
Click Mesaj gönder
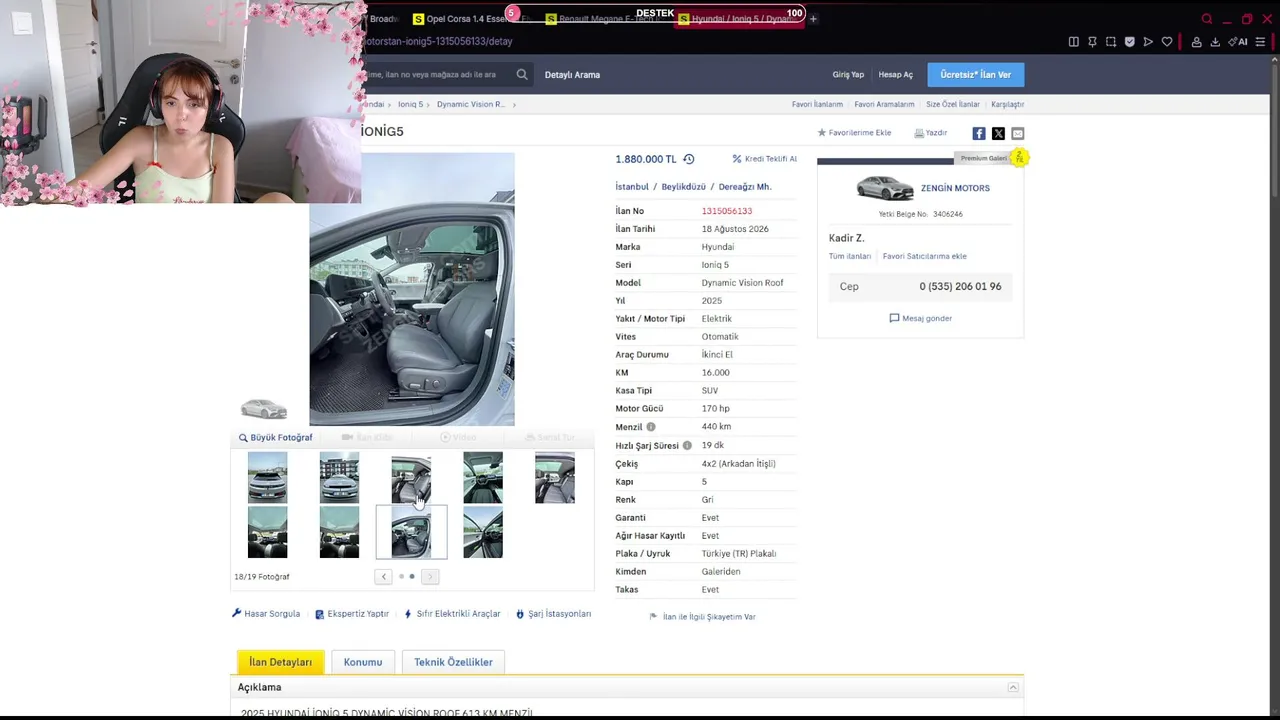click(921, 318)
